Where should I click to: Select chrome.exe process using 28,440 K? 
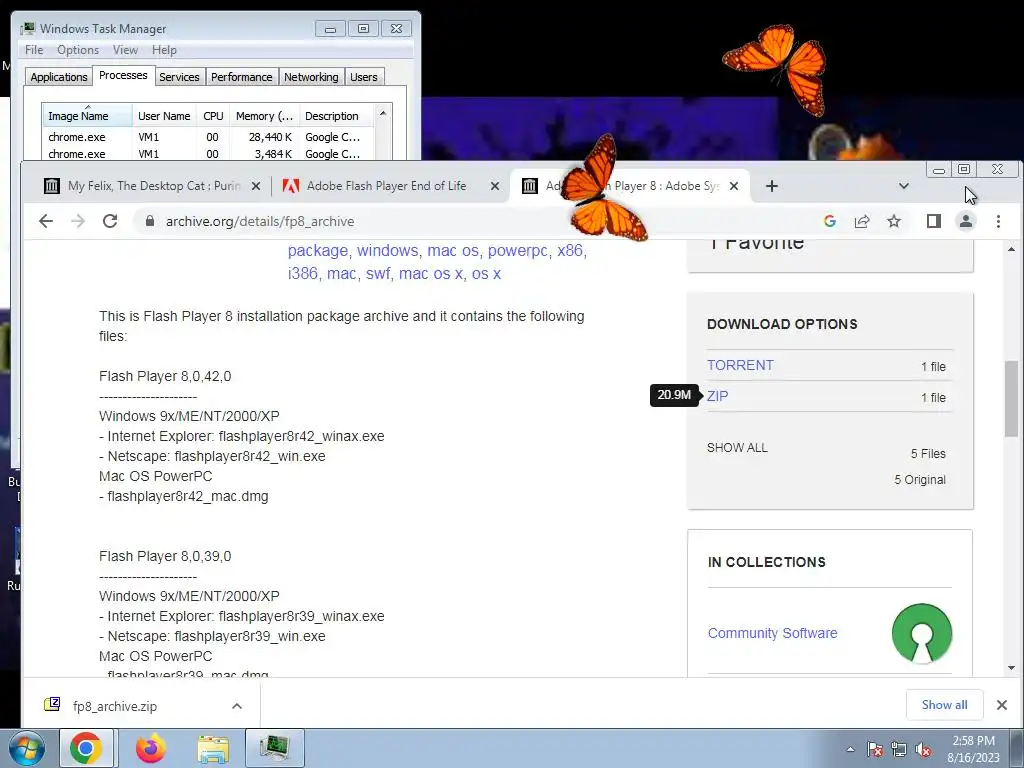pos(208,137)
